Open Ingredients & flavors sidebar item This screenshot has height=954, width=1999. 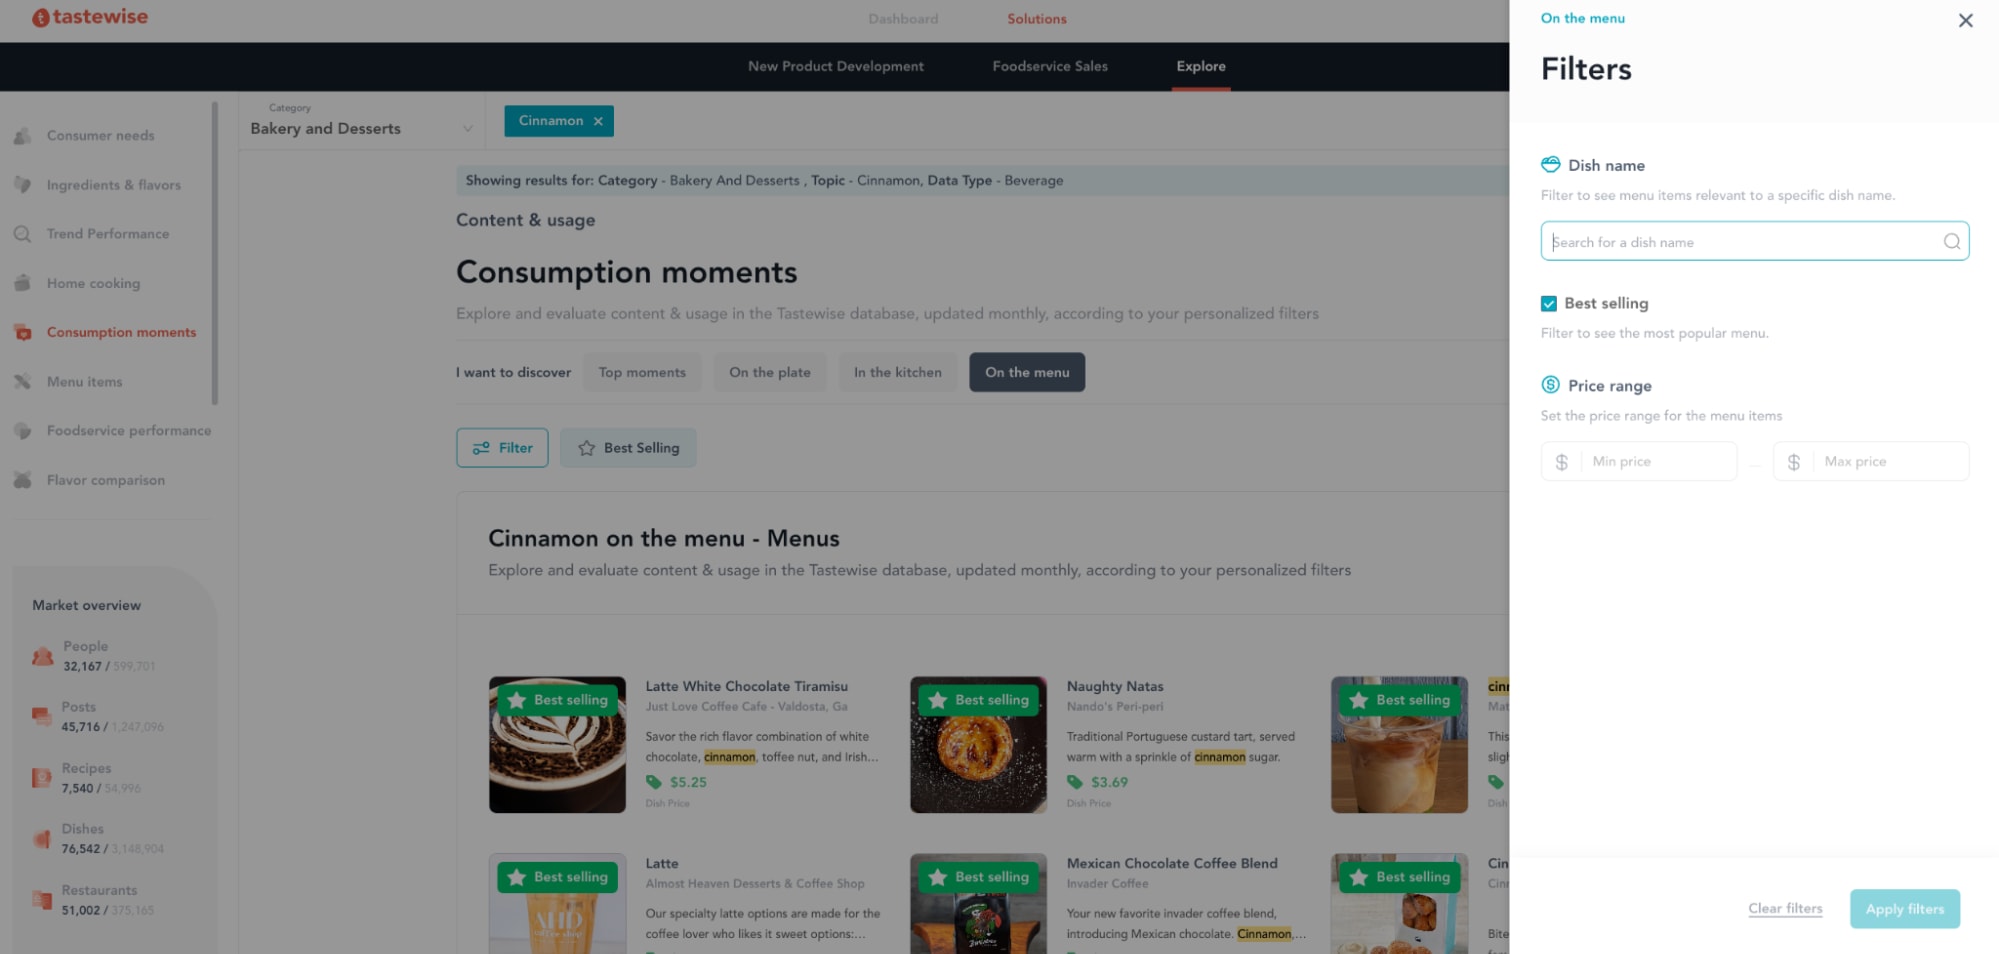(113, 185)
